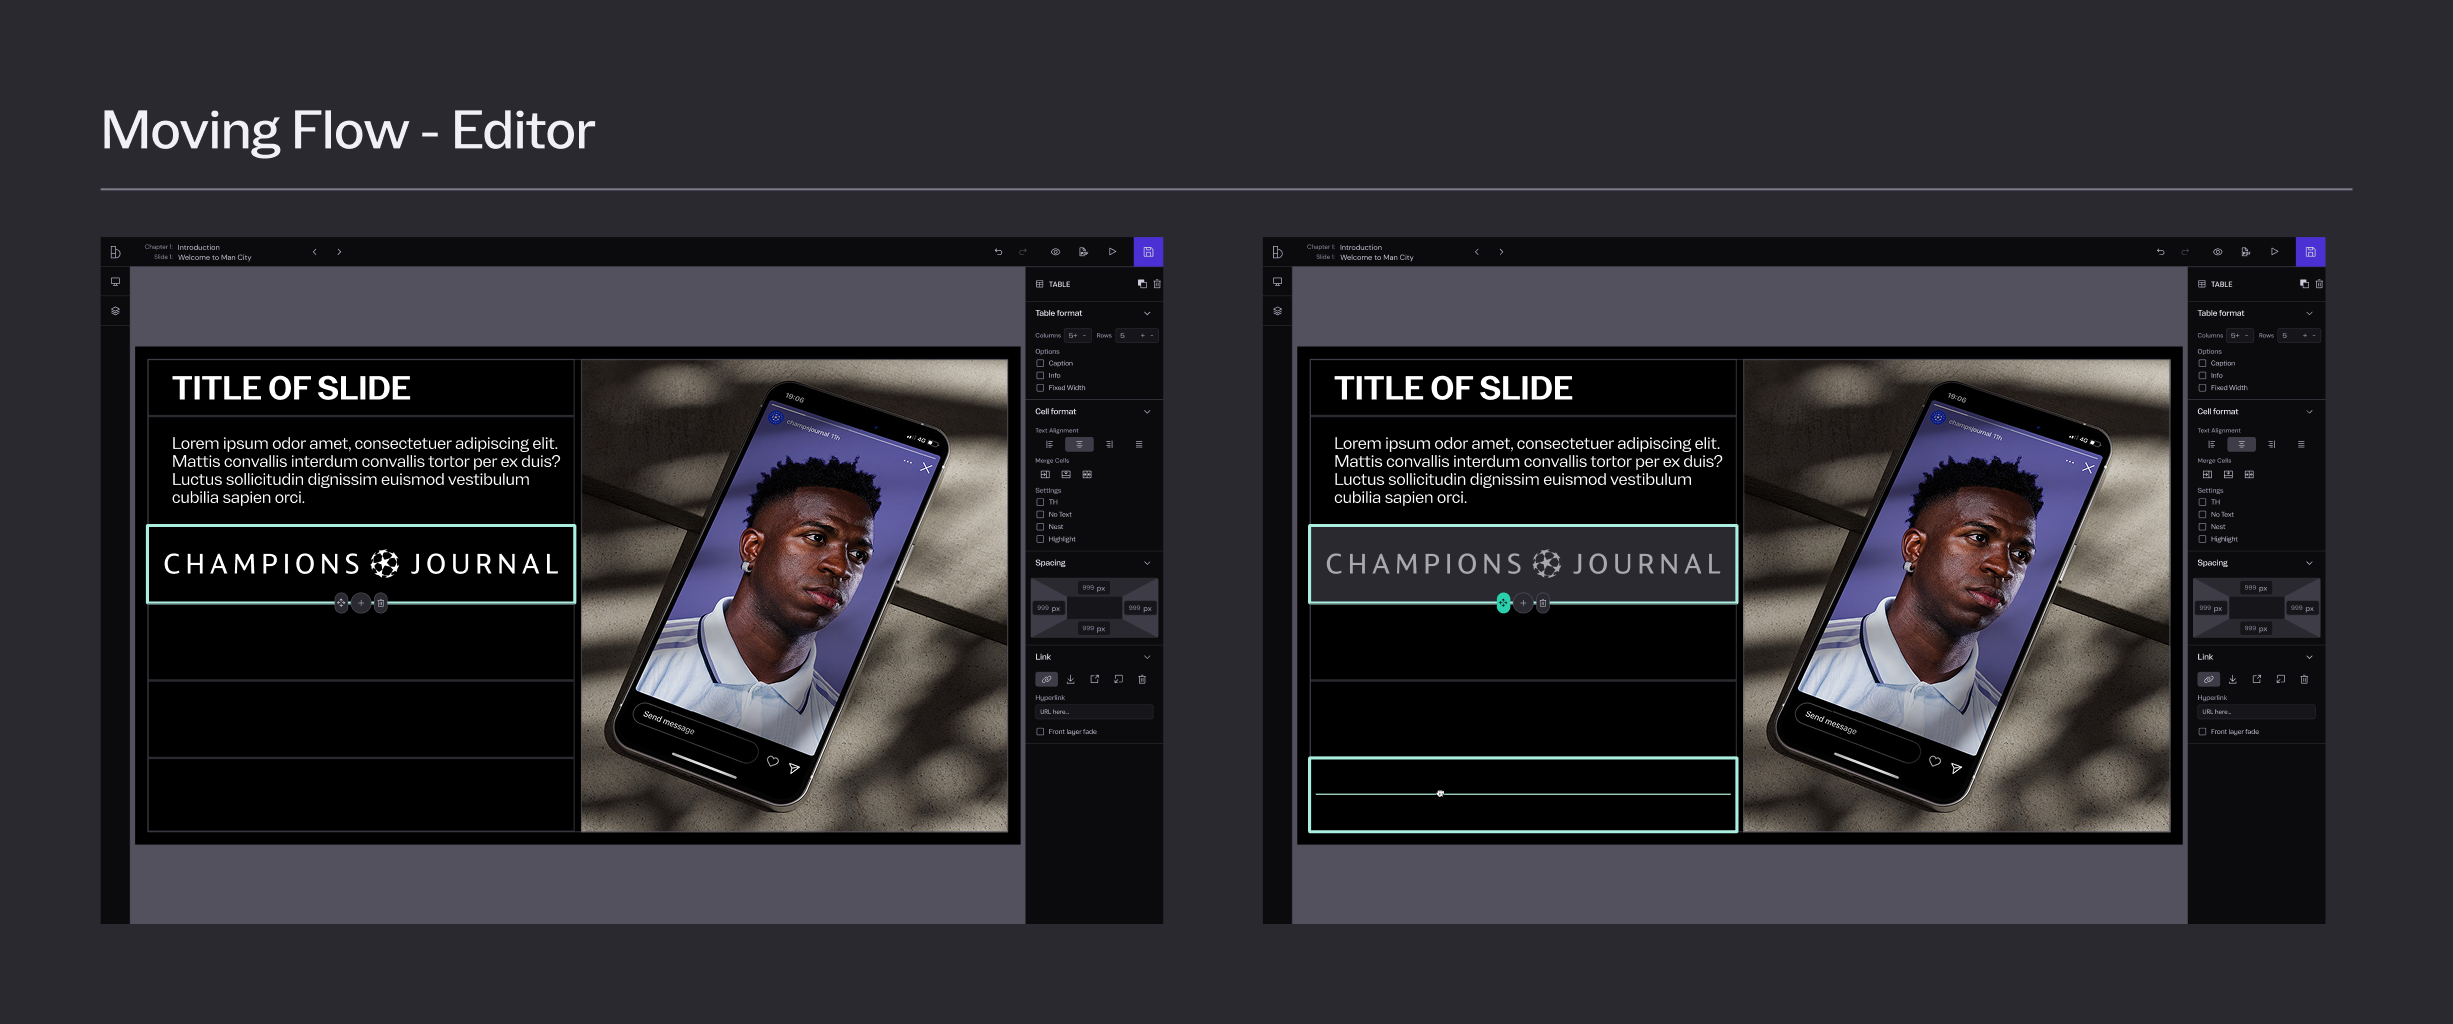The height and width of the screenshot is (1024, 2453).
Task: Click the external link icon in right editor
Action: pos(2256,679)
